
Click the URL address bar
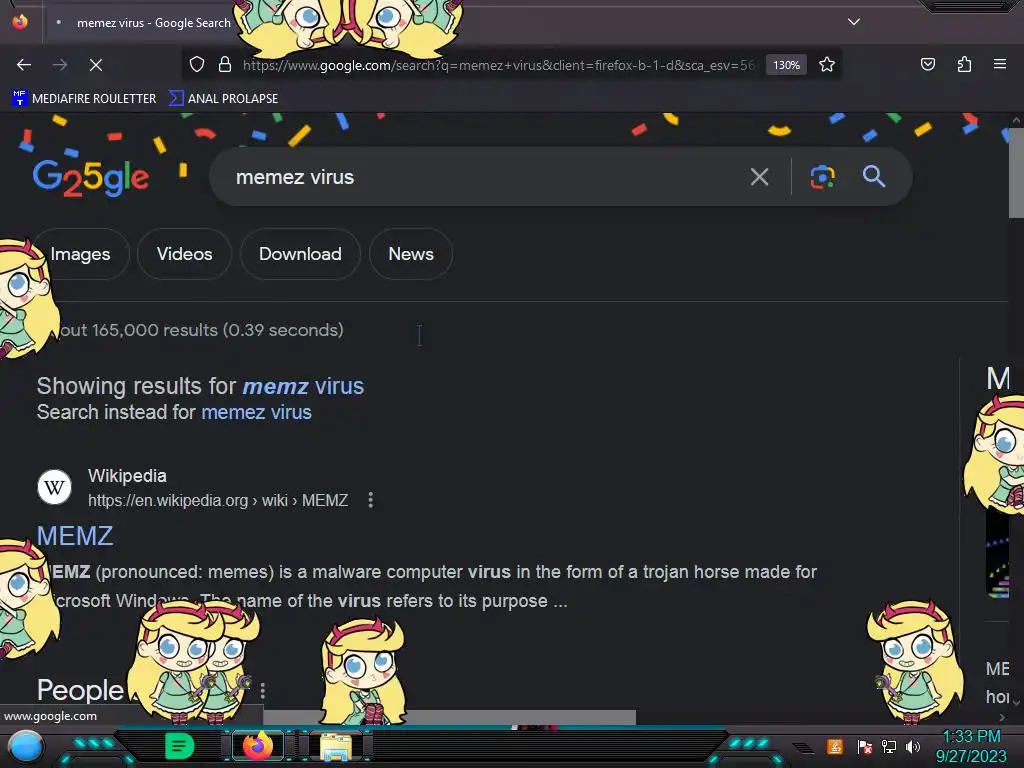click(x=498, y=65)
